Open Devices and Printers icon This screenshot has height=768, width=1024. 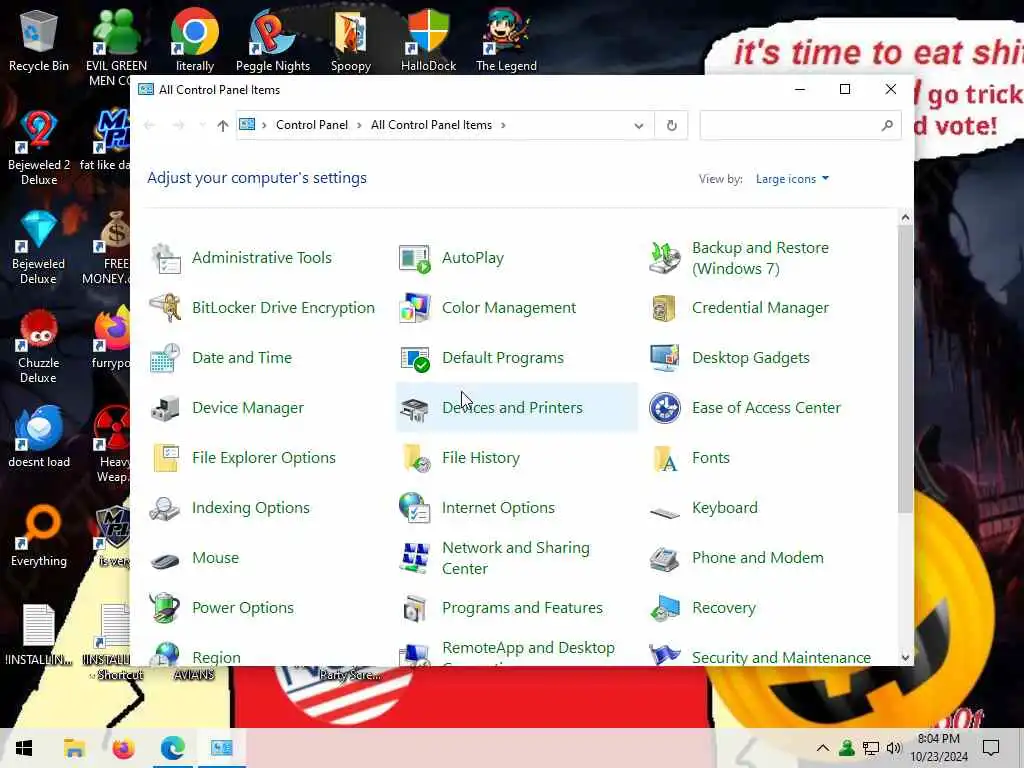415,408
